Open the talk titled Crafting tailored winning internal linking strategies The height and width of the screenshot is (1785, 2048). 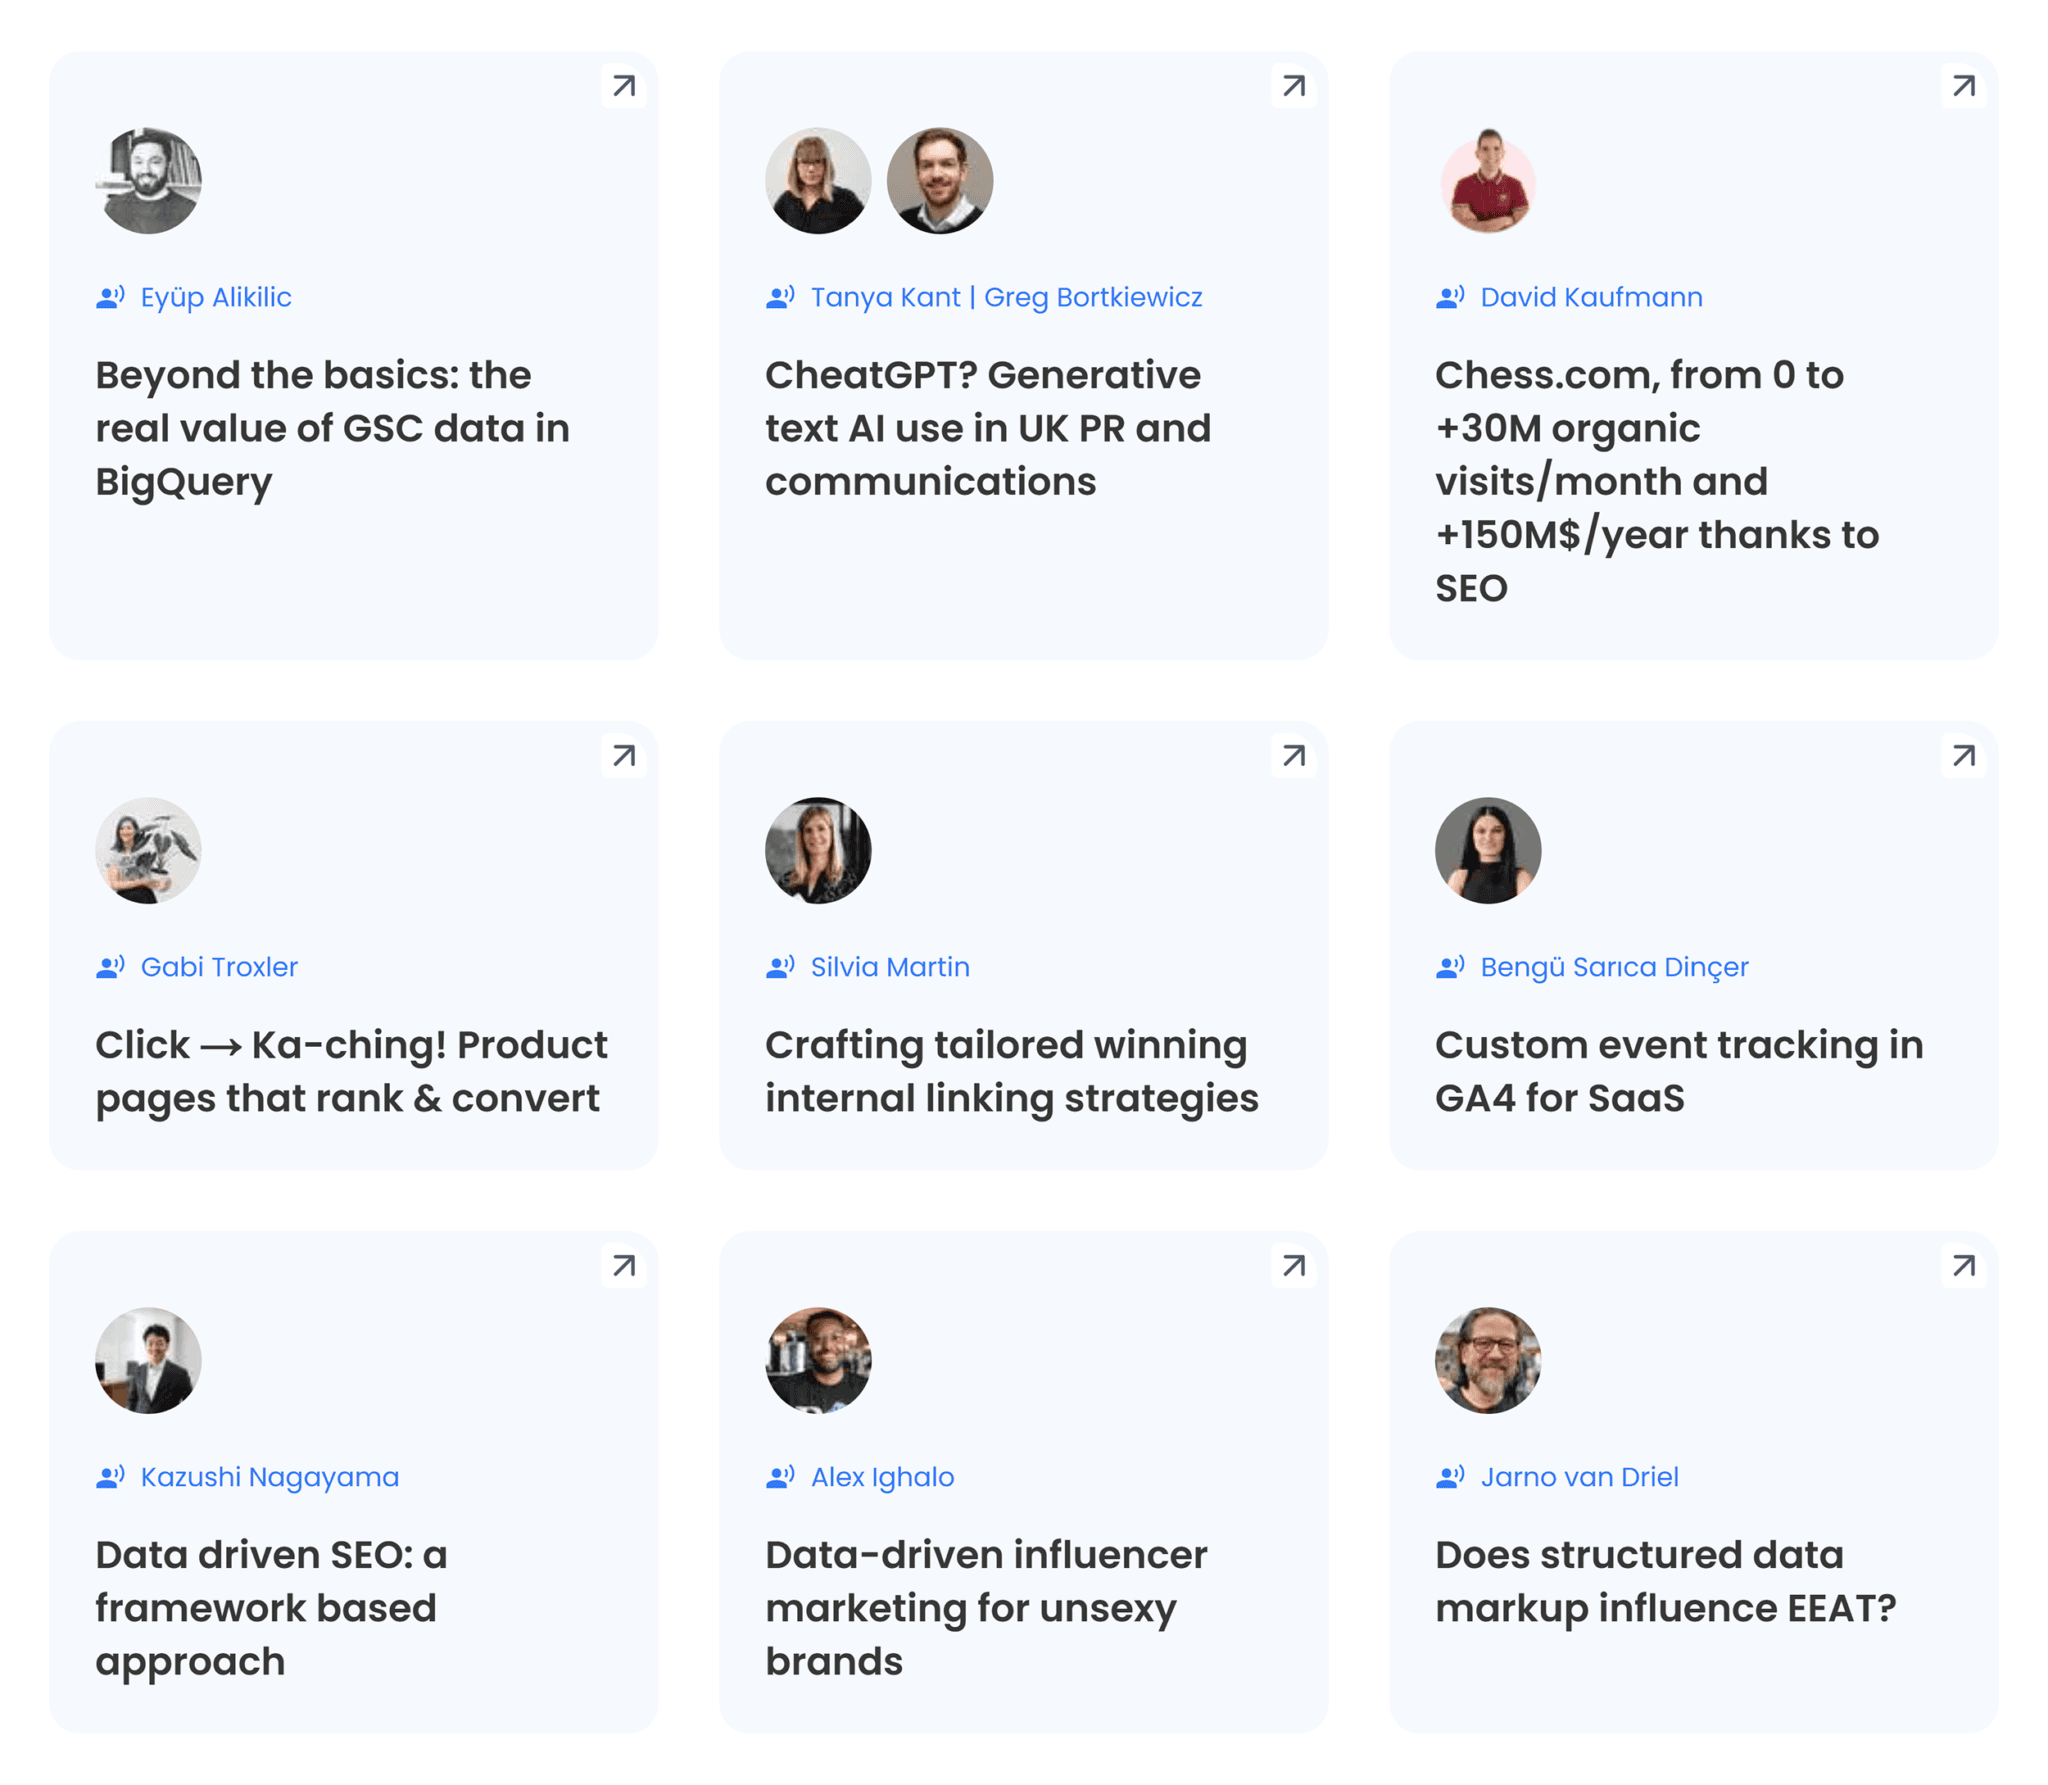tap(1011, 1071)
